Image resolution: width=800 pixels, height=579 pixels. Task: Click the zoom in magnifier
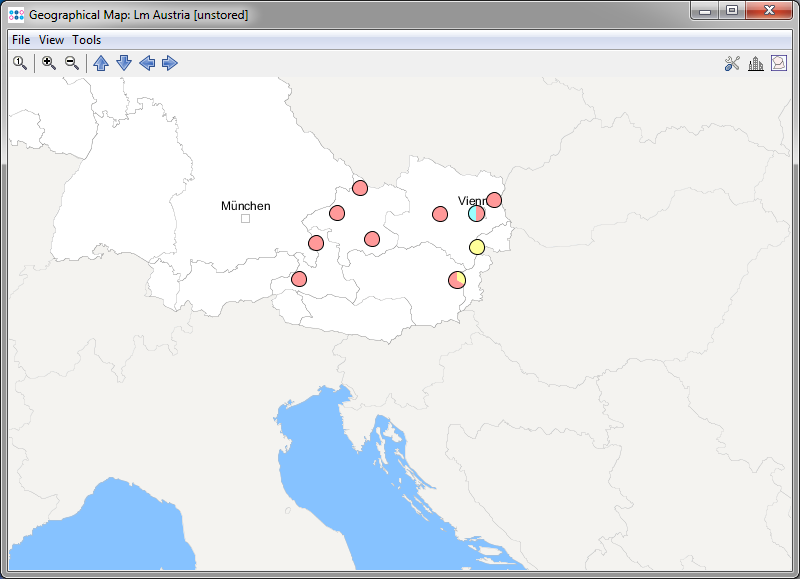[x=48, y=63]
